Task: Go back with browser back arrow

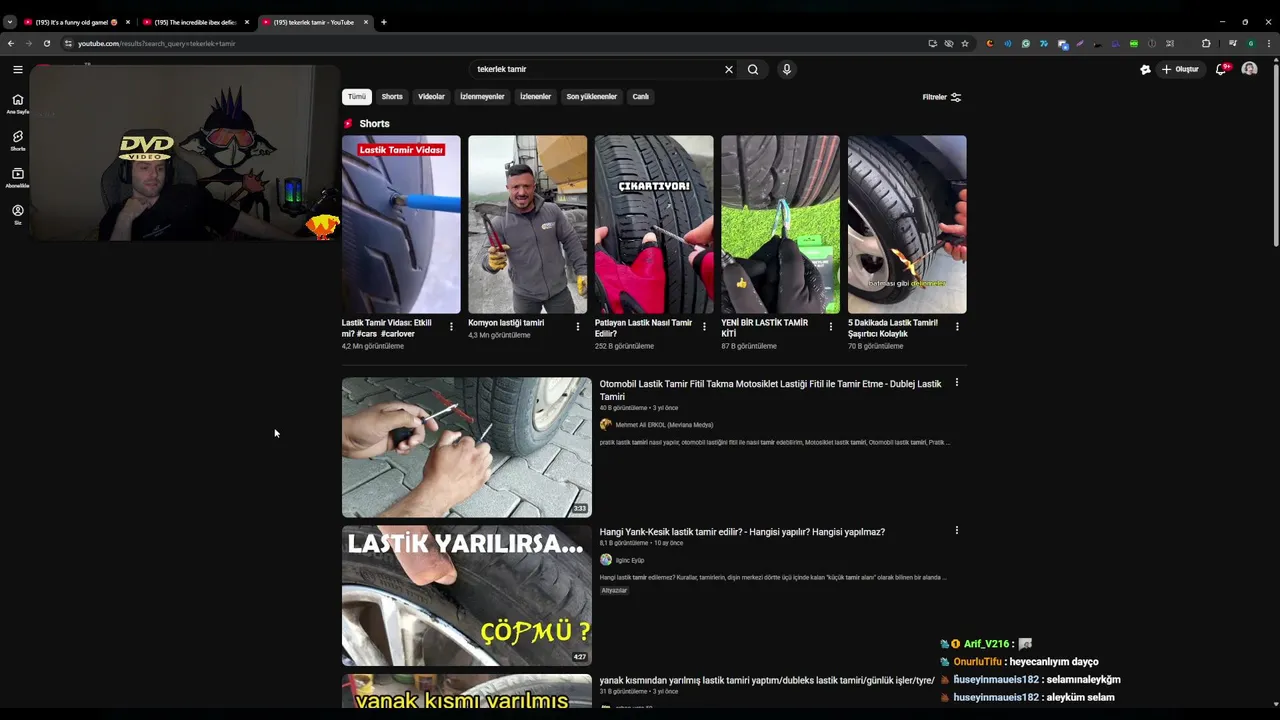Action: [x=11, y=43]
